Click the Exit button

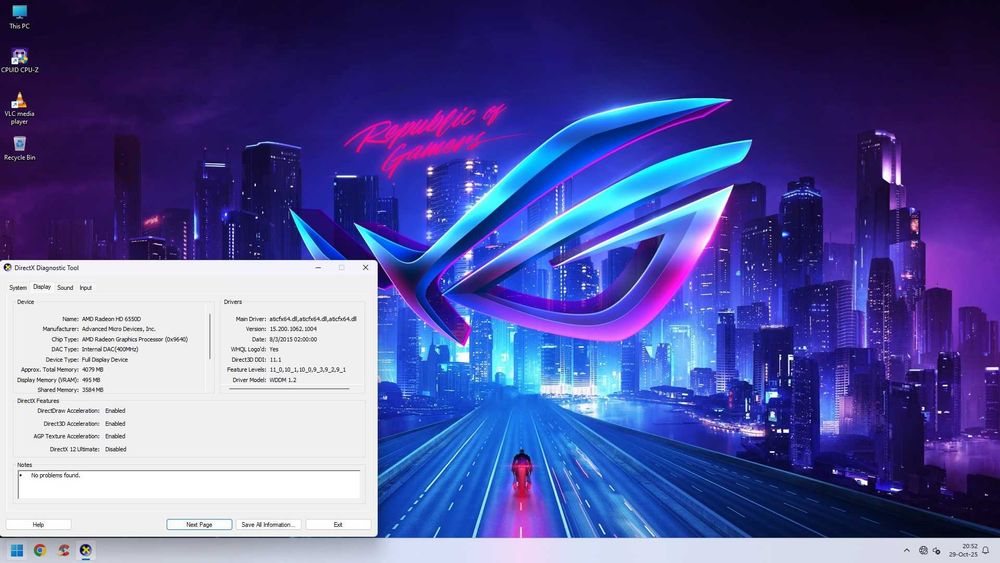pos(338,525)
